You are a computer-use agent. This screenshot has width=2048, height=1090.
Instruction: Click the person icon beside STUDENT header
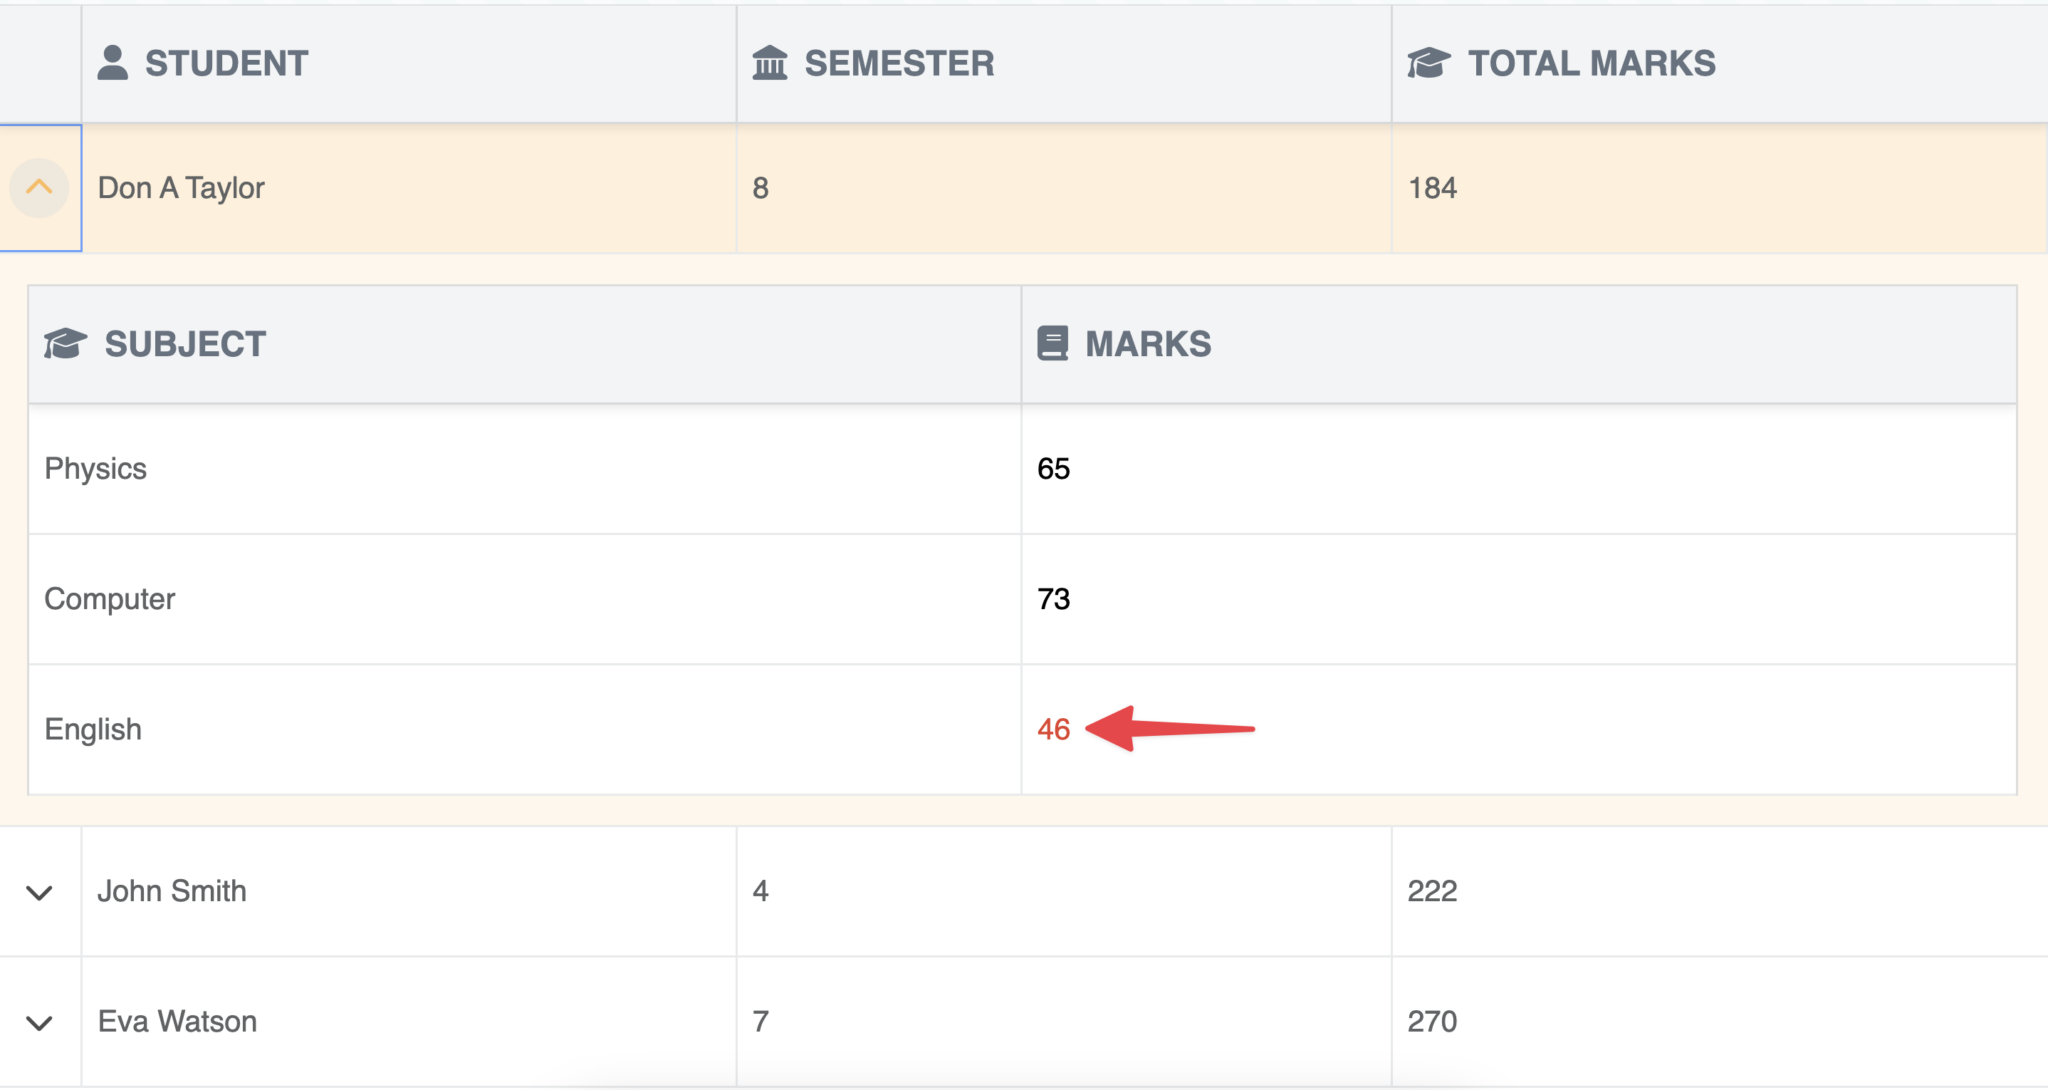click(x=112, y=62)
